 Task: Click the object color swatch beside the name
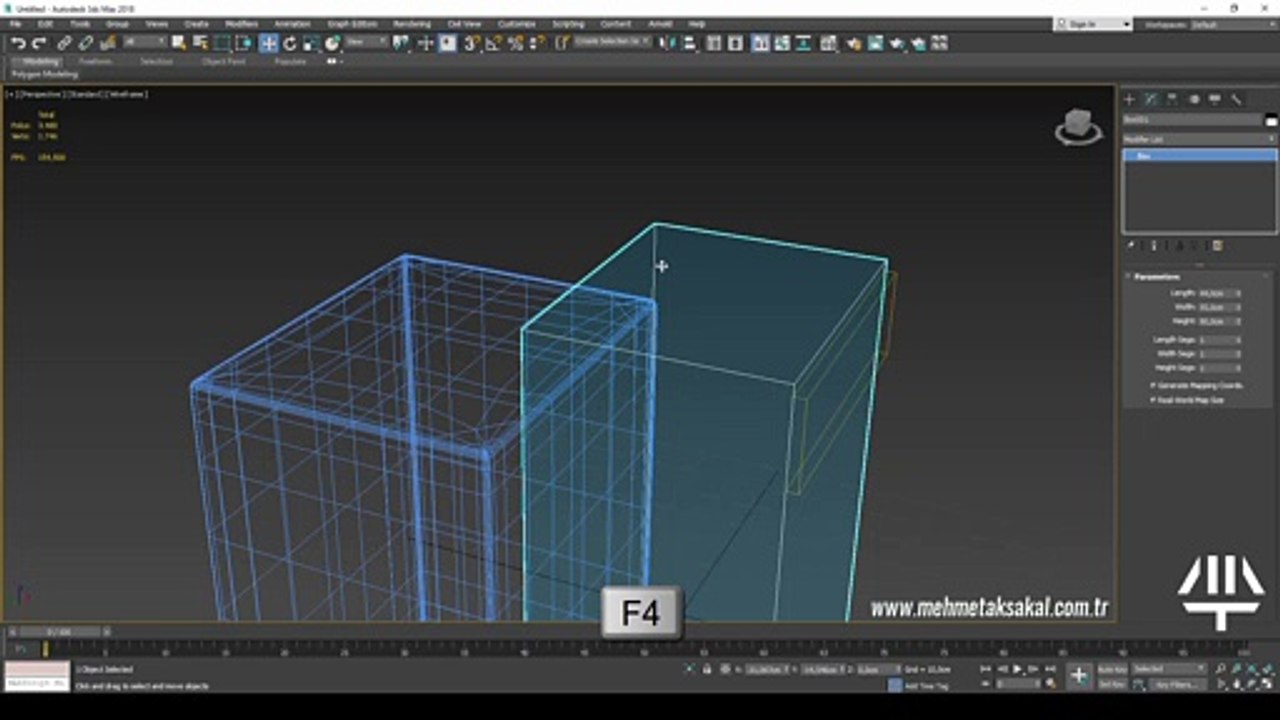coord(1271,120)
